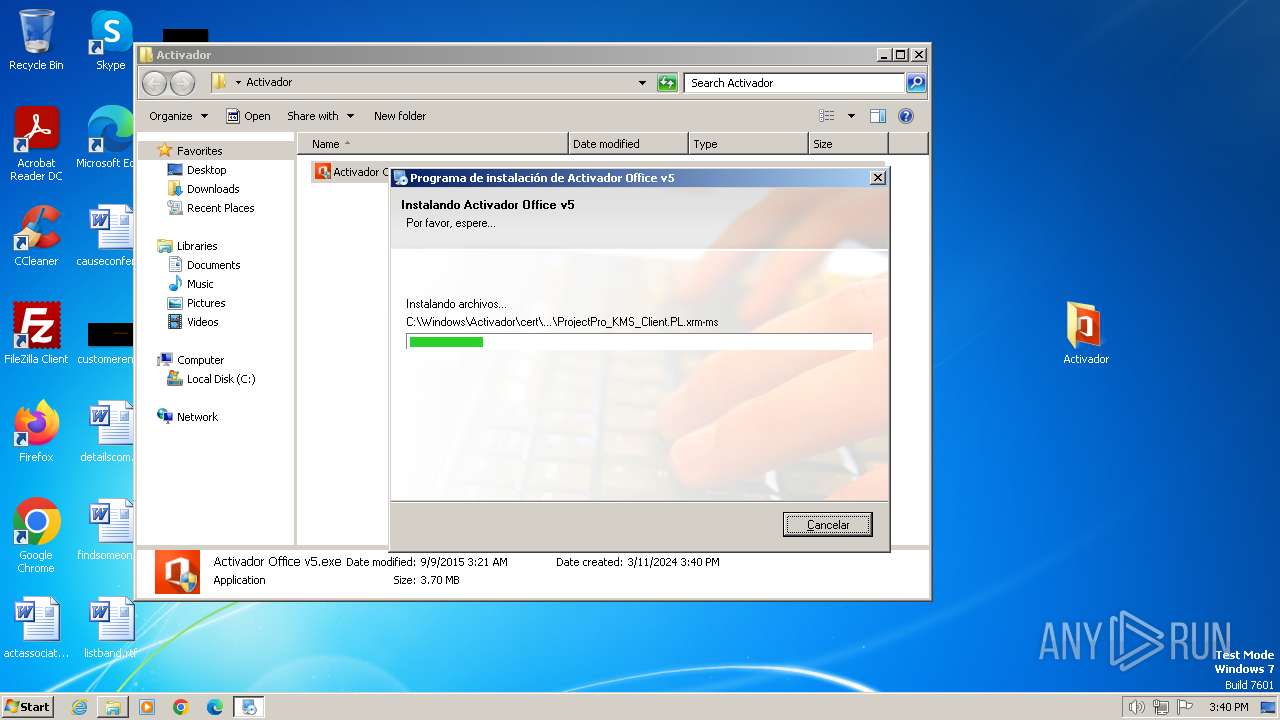Expand address bar history dropdown
The width and height of the screenshot is (1280, 720).
pos(642,83)
